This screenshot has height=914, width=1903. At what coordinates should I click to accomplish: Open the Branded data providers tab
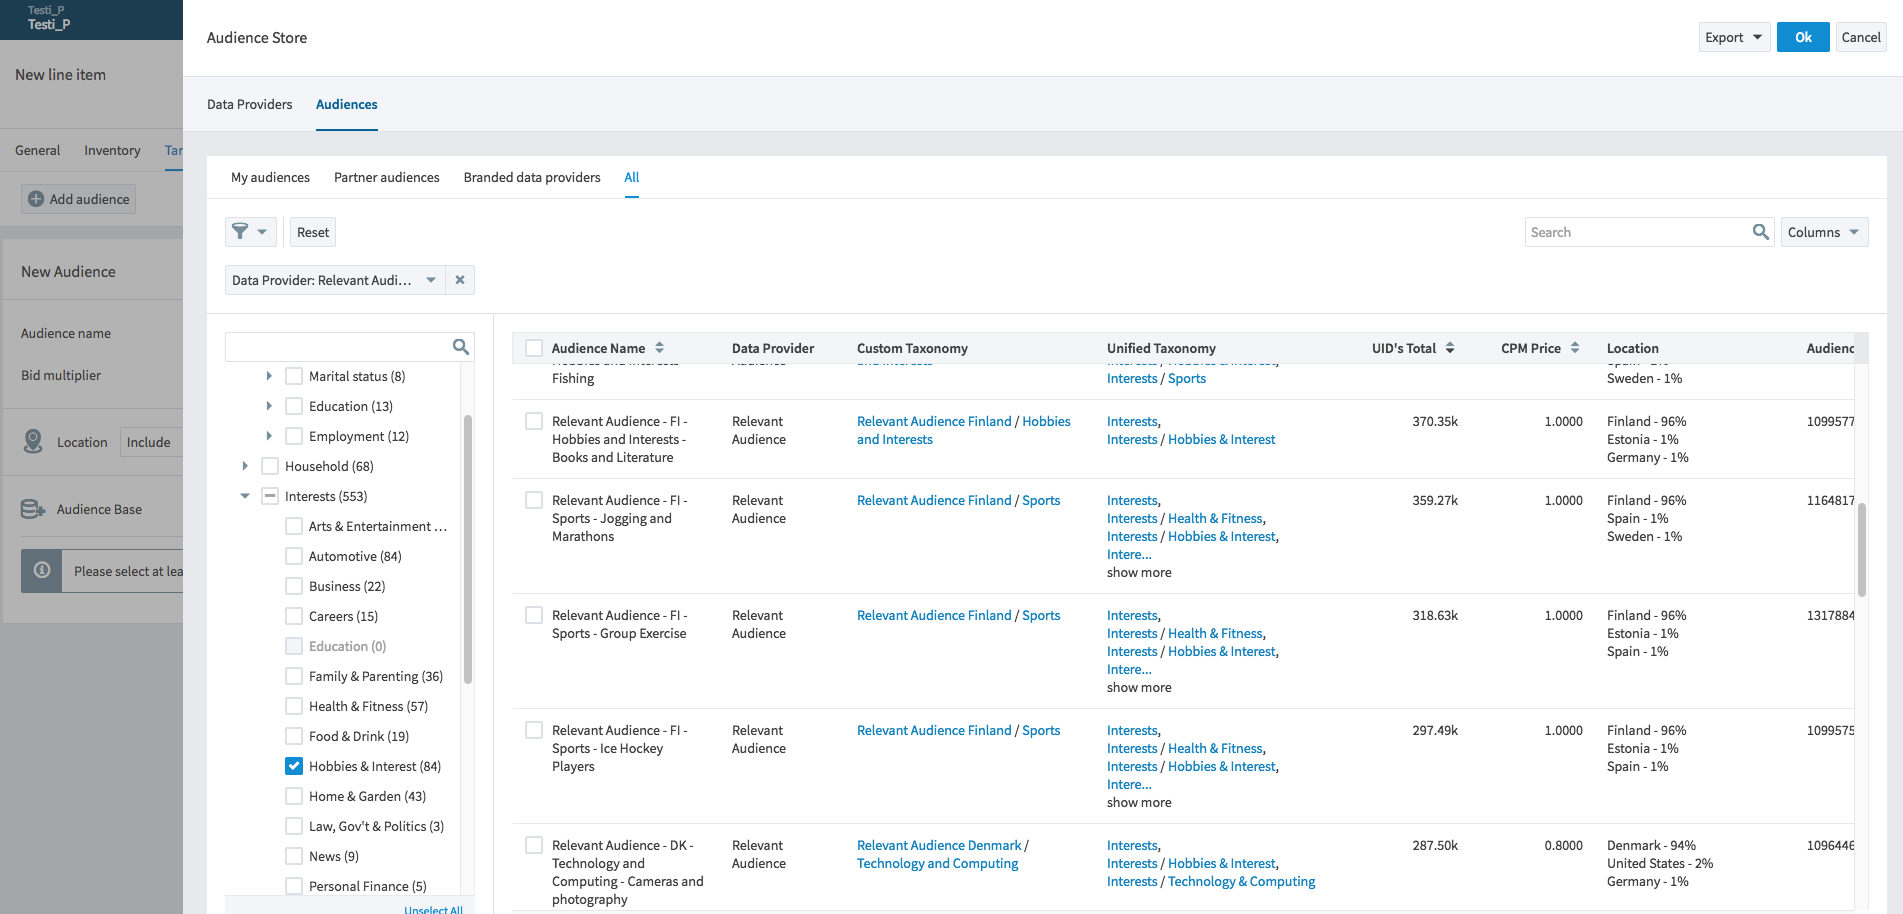pyautogui.click(x=532, y=177)
